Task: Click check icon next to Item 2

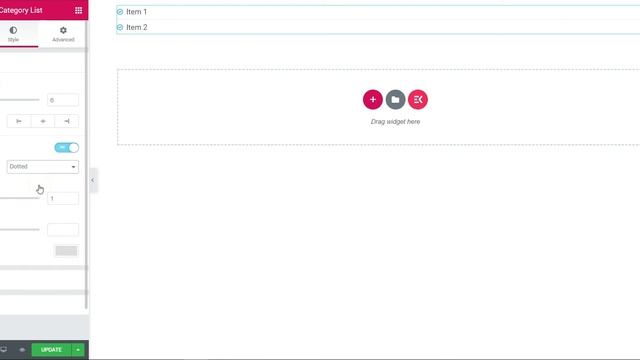Action: (120, 27)
